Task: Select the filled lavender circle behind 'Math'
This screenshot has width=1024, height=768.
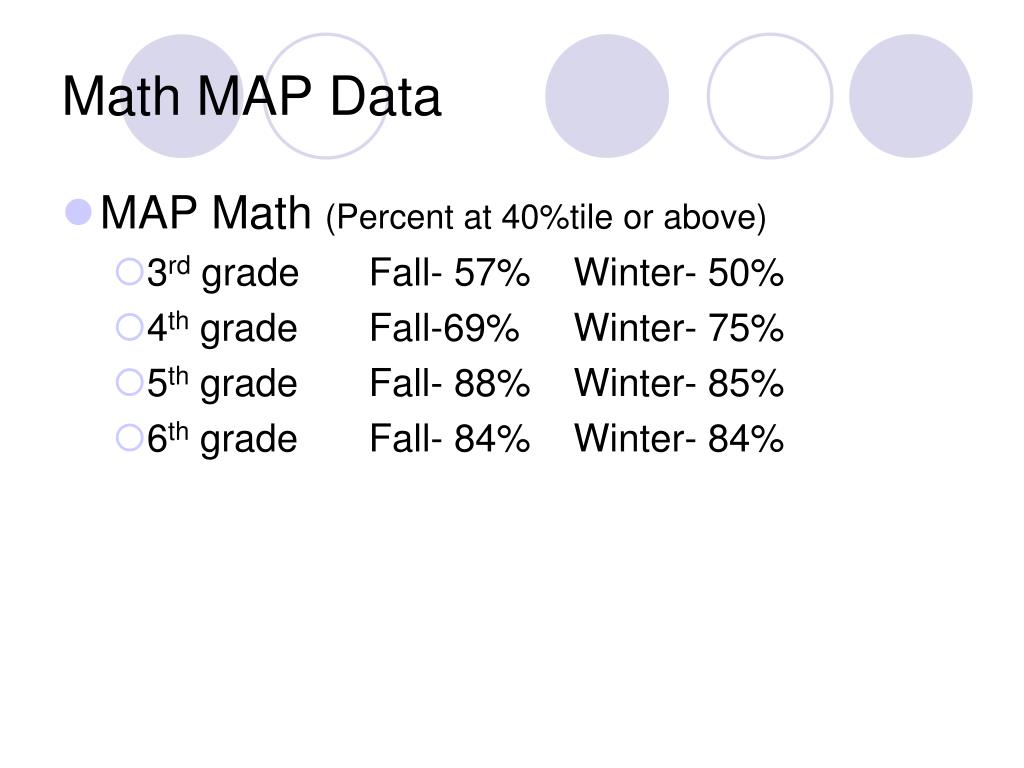Action: point(182,96)
